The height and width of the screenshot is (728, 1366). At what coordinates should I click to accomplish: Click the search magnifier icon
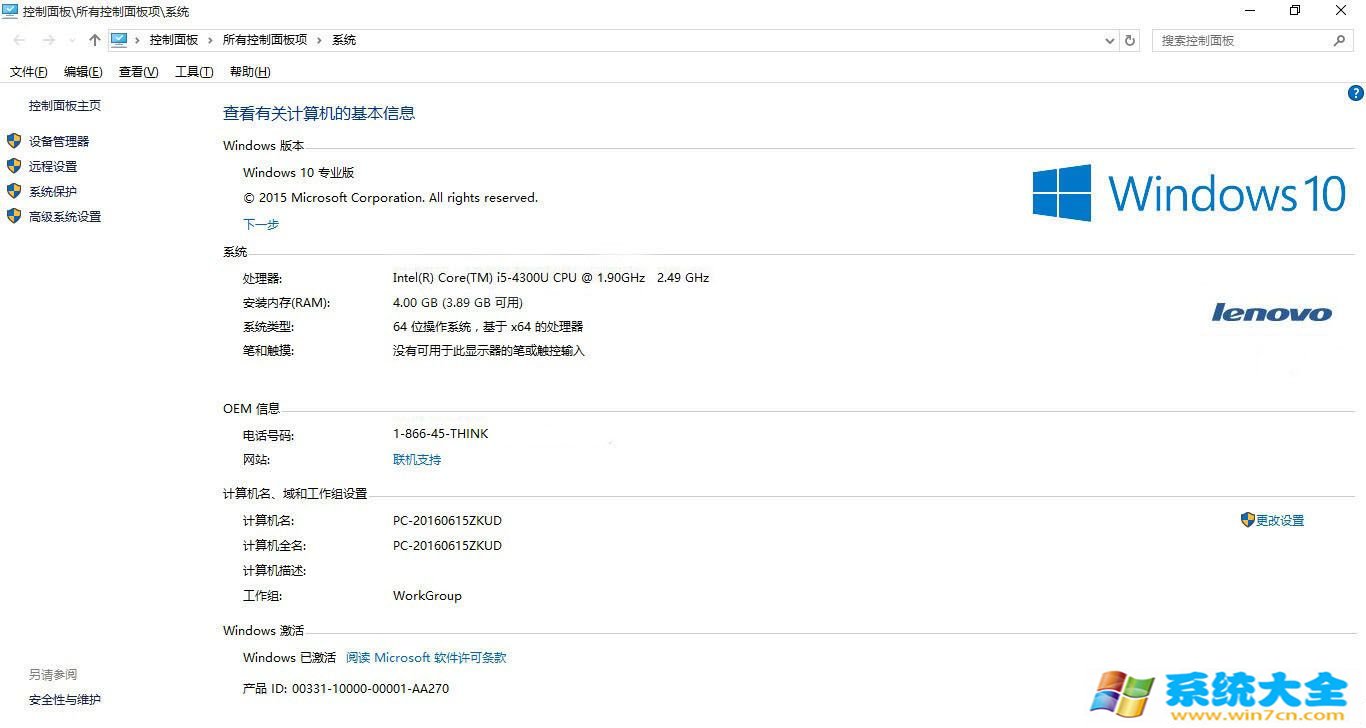pos(1339,40)
